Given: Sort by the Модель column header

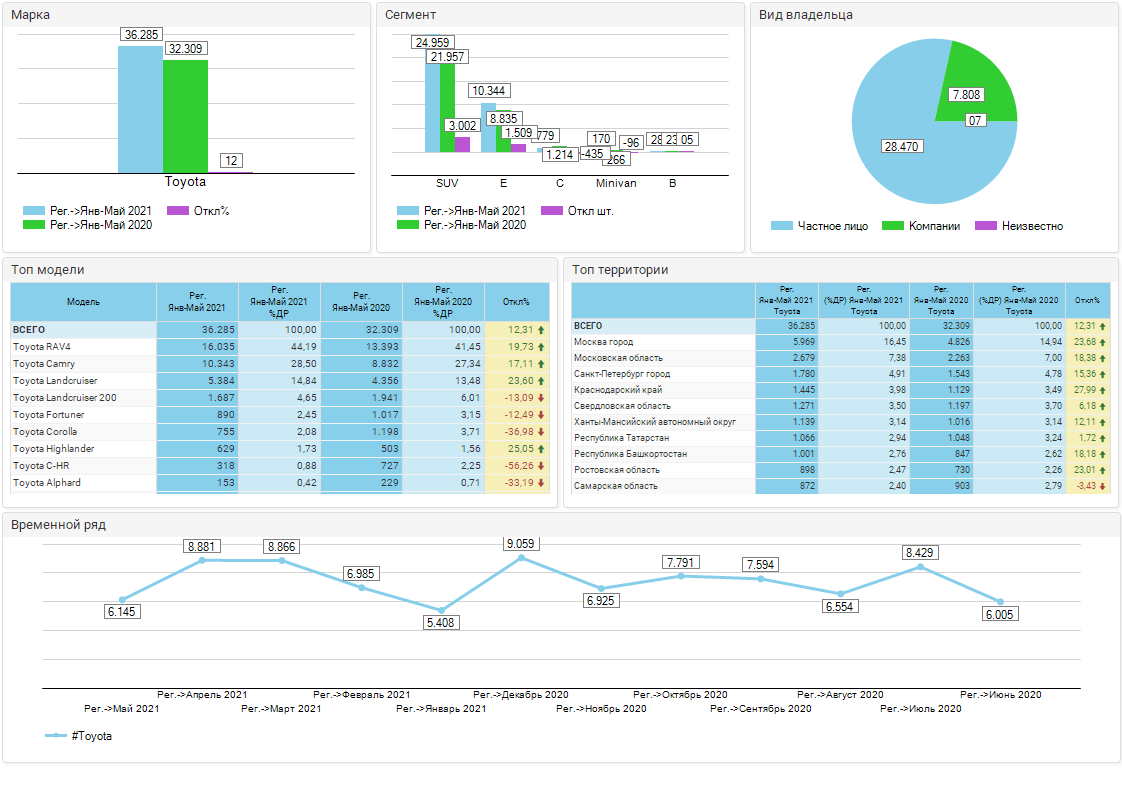Looking at the screenshot, I should [83, 301].
